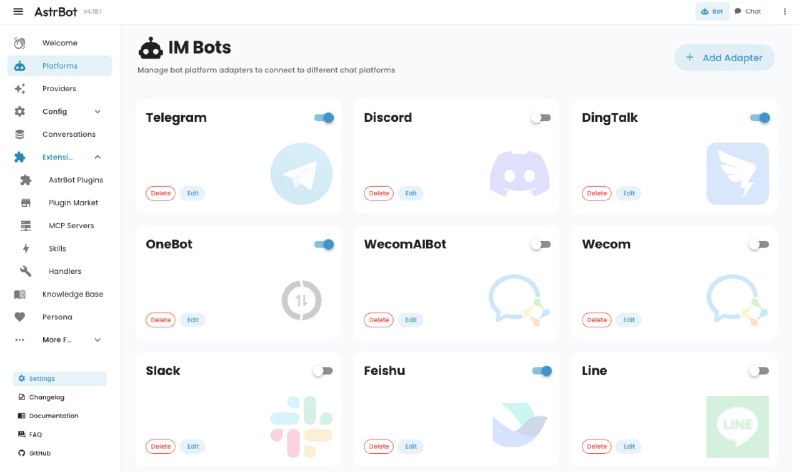Turn off the OneBot adapter switch
The width and height of the screenshot is (800, 472).
324,244
